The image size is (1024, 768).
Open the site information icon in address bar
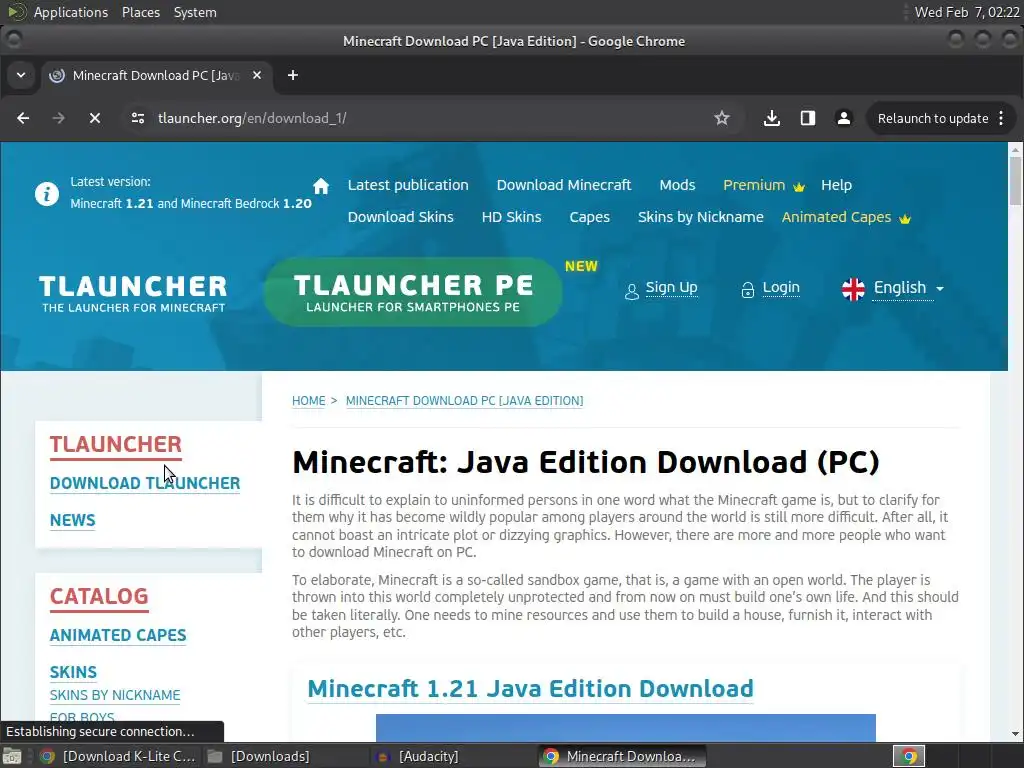pos(138,118)
